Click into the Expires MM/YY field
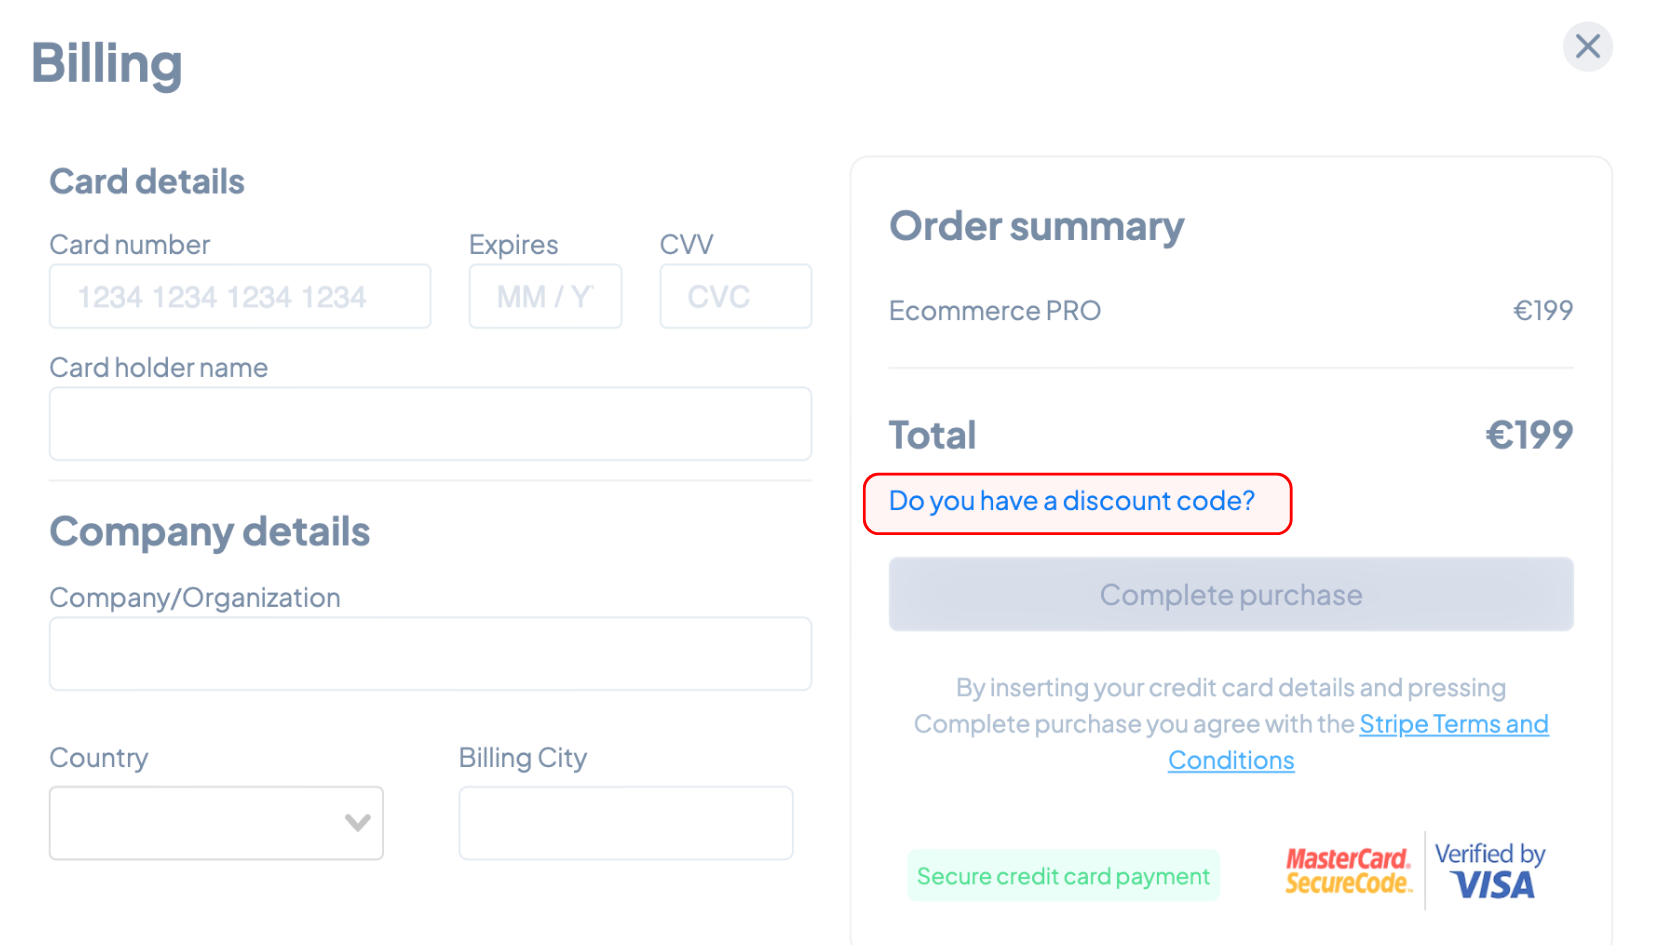This screenshot has width=1662, height=945. [x=545, y=297]
